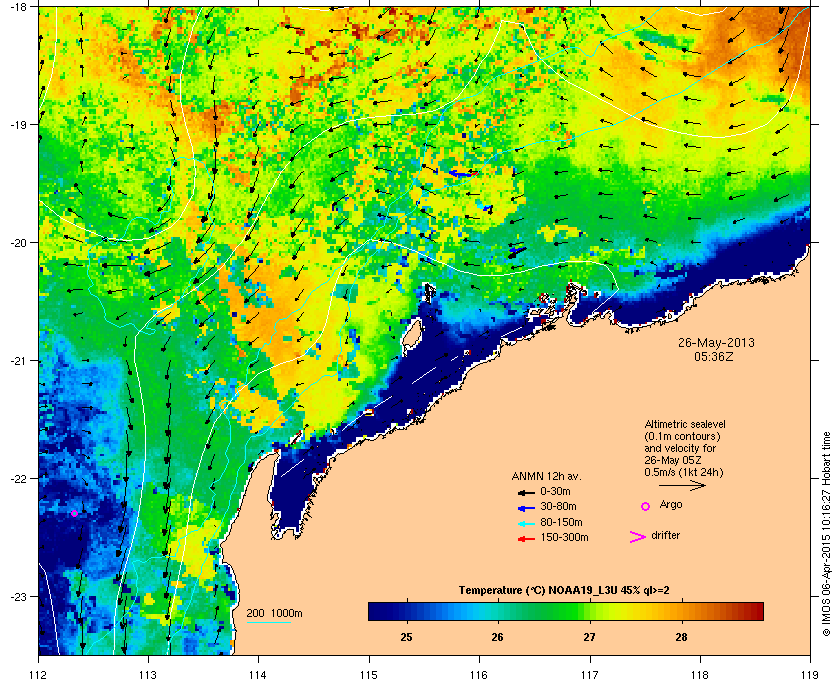The image size is (840, 680).
Task: Click the 0-30m depth label
Action: (555, 491)
